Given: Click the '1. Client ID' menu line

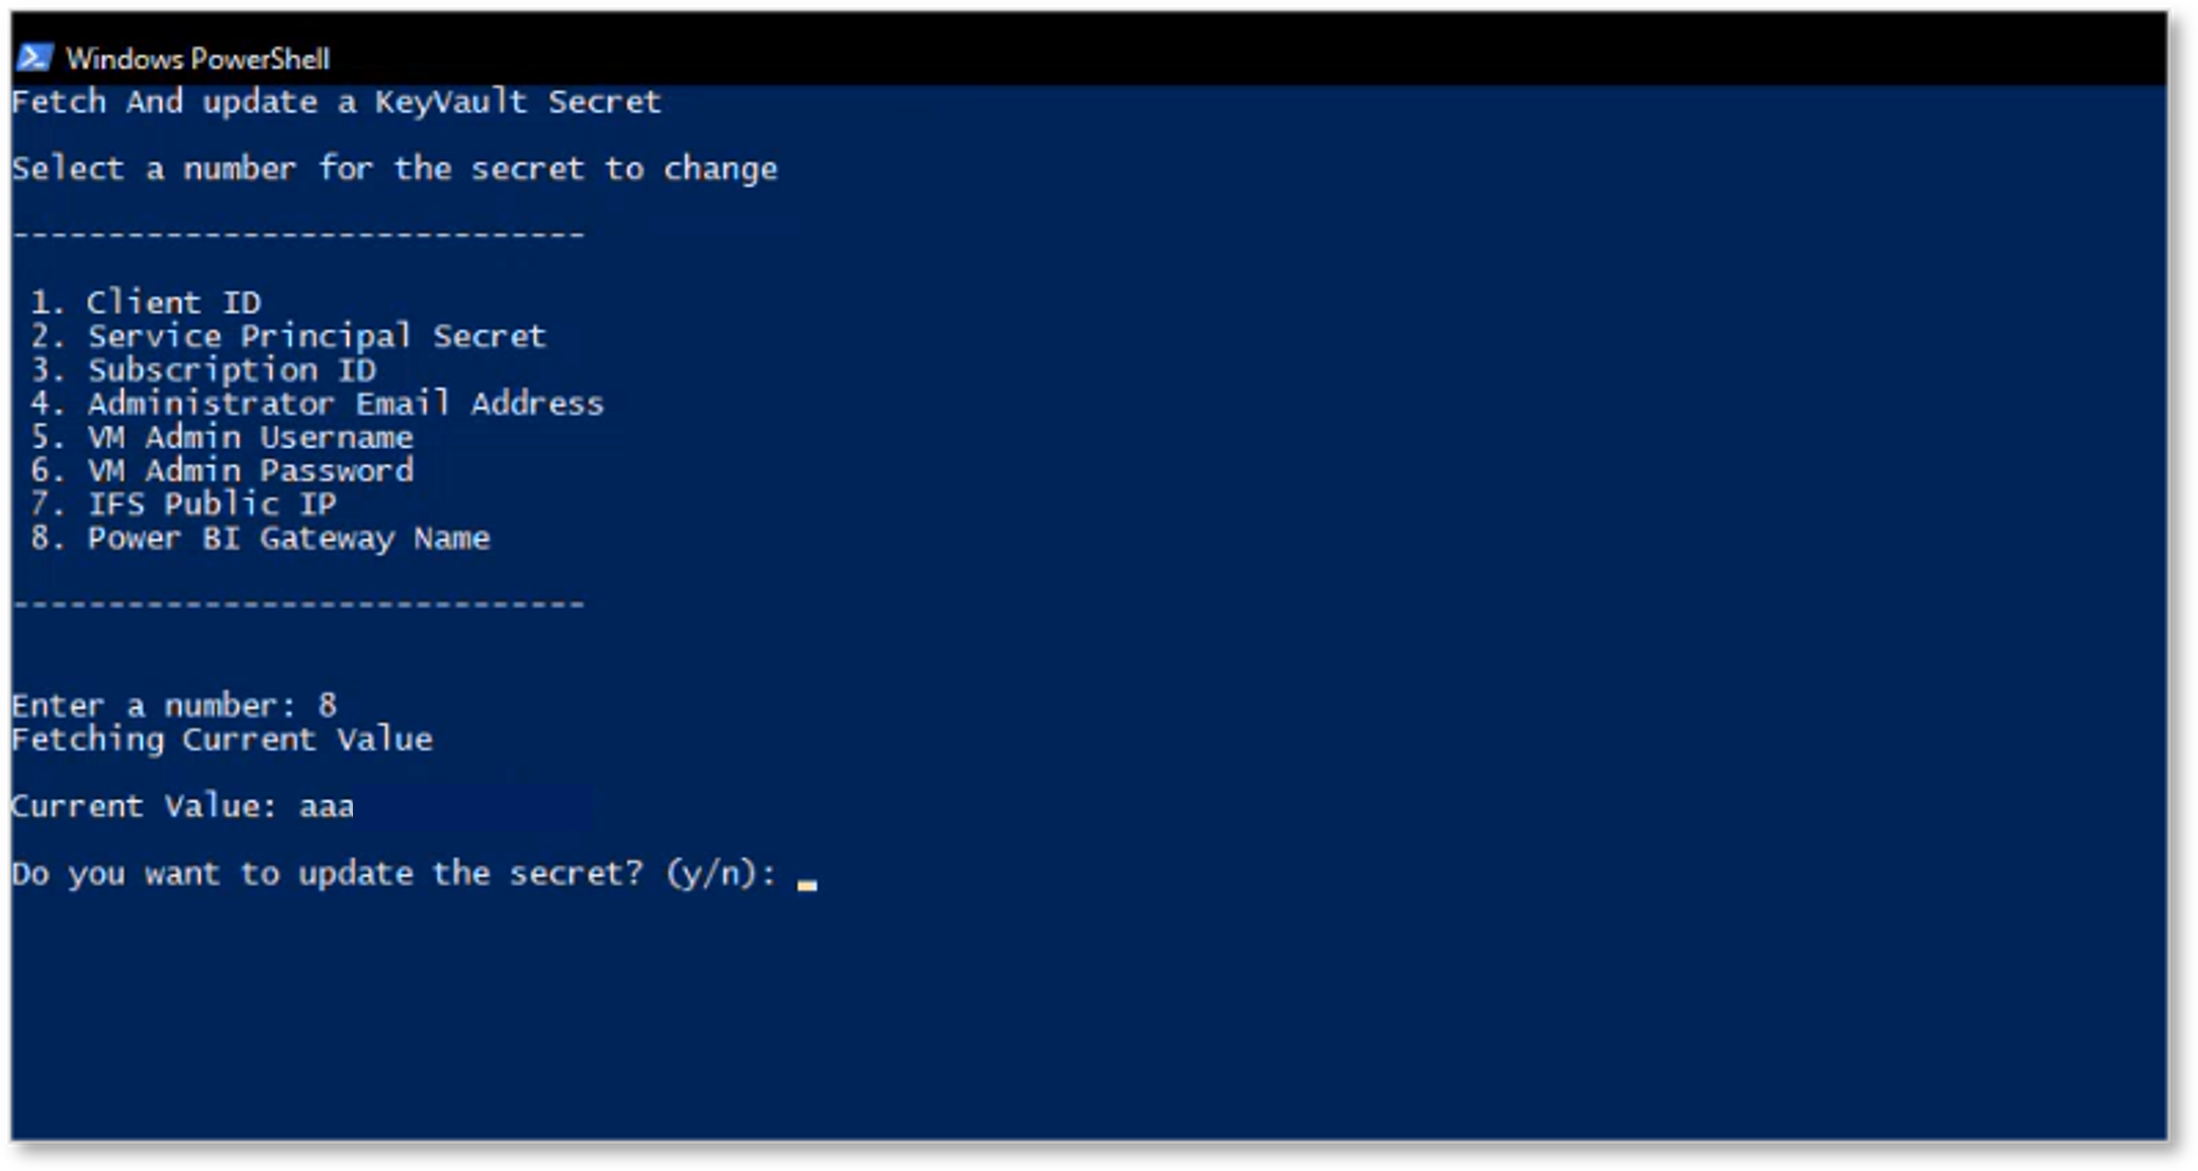Looking at the screenshot, I should click(146, 302).
